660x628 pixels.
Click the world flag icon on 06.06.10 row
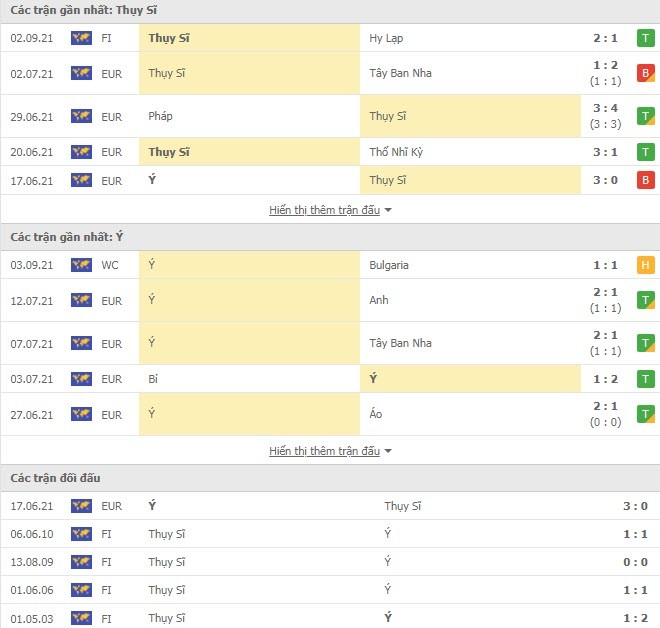(x=81, y=534)
